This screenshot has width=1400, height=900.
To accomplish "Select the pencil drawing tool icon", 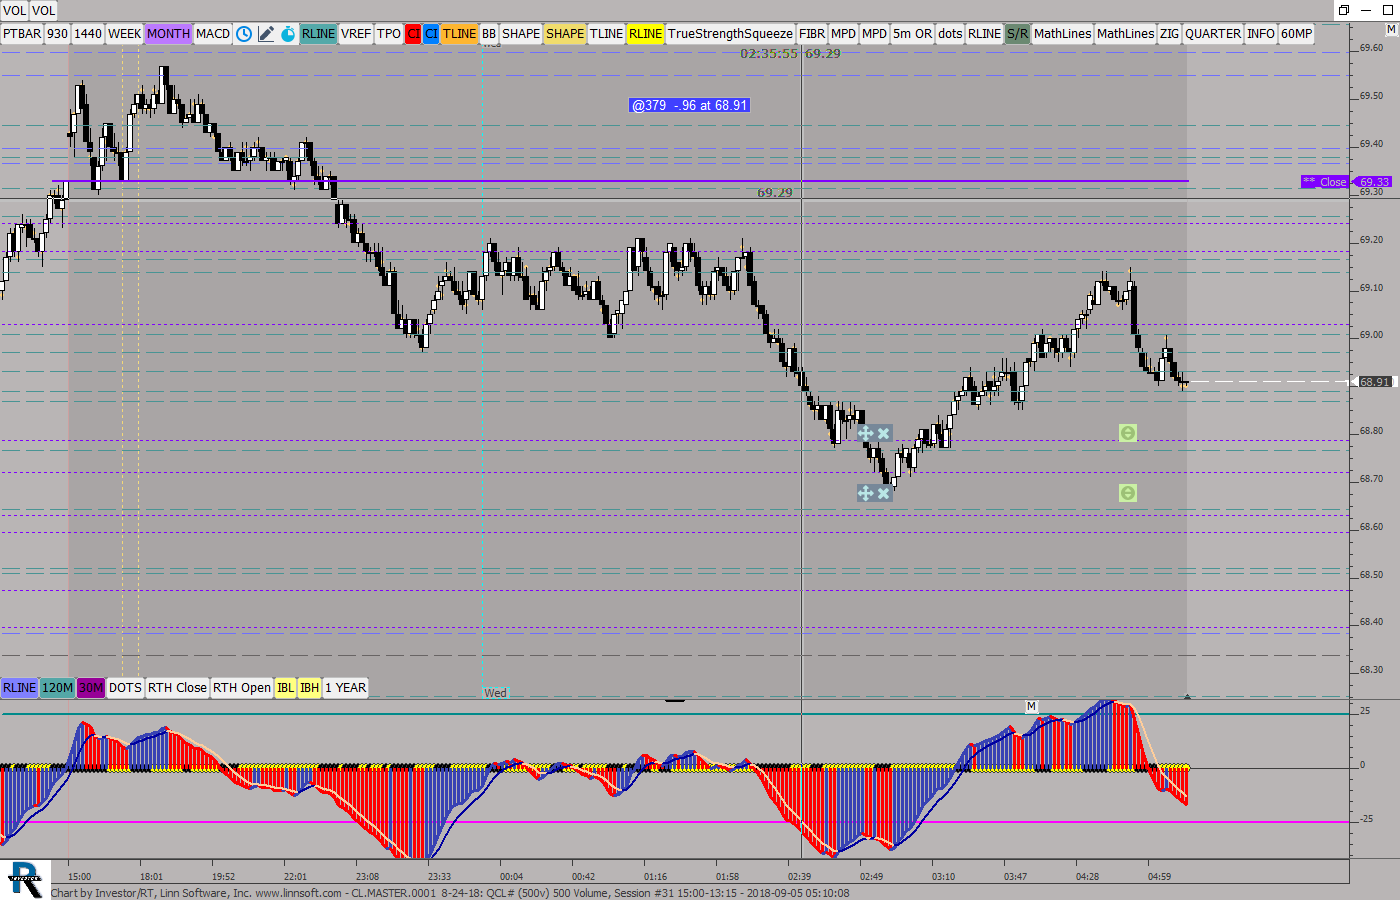I will coord(266,33).
